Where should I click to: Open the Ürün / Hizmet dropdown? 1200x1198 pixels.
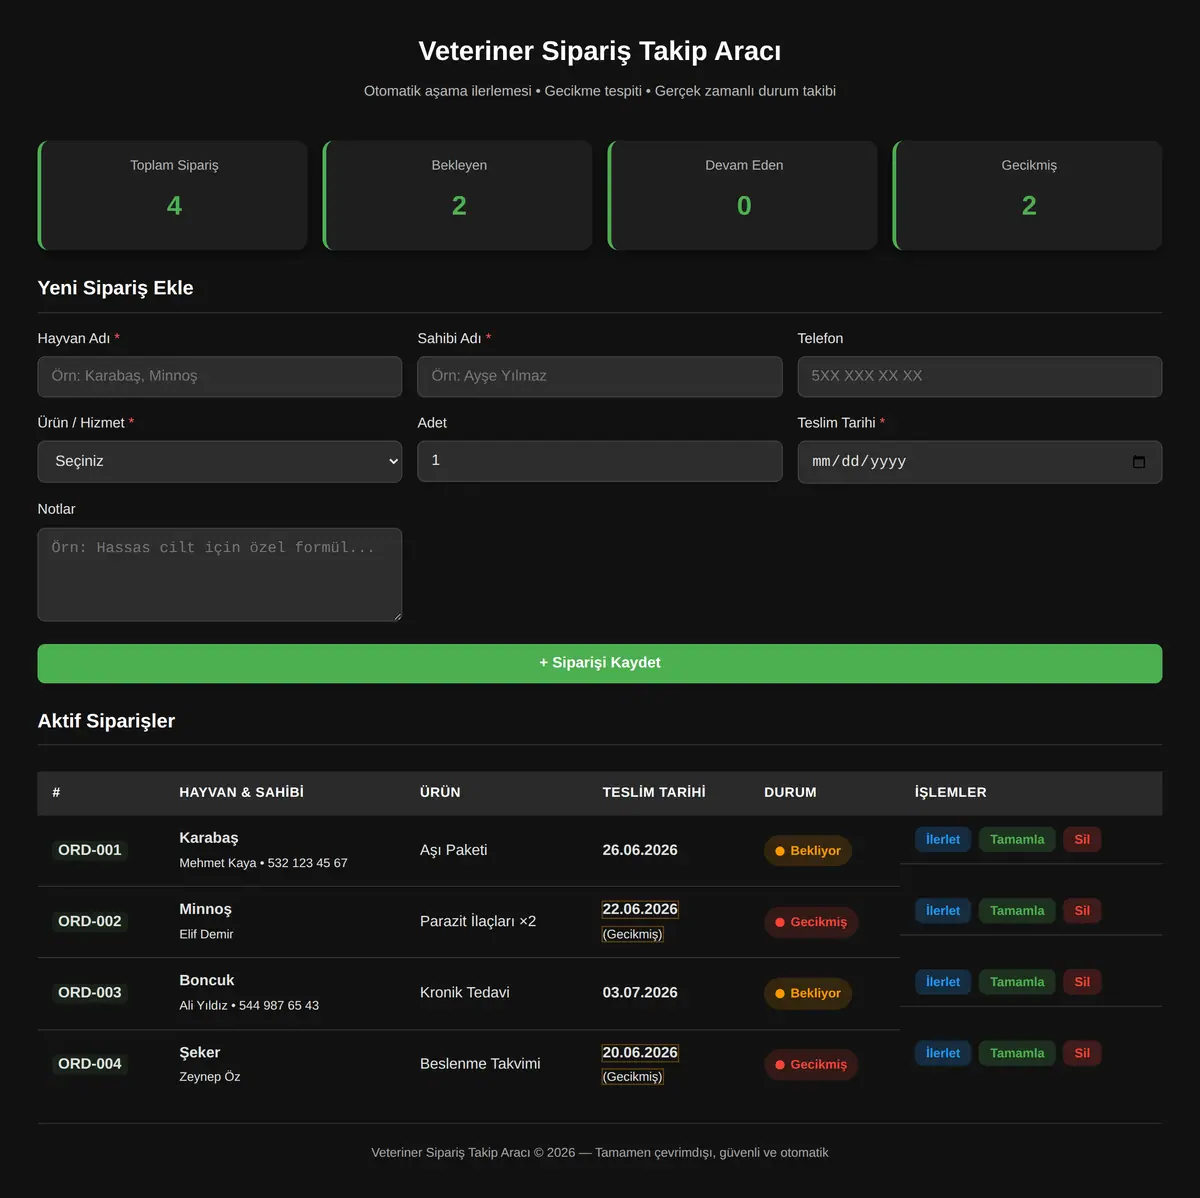pos(220,461)
